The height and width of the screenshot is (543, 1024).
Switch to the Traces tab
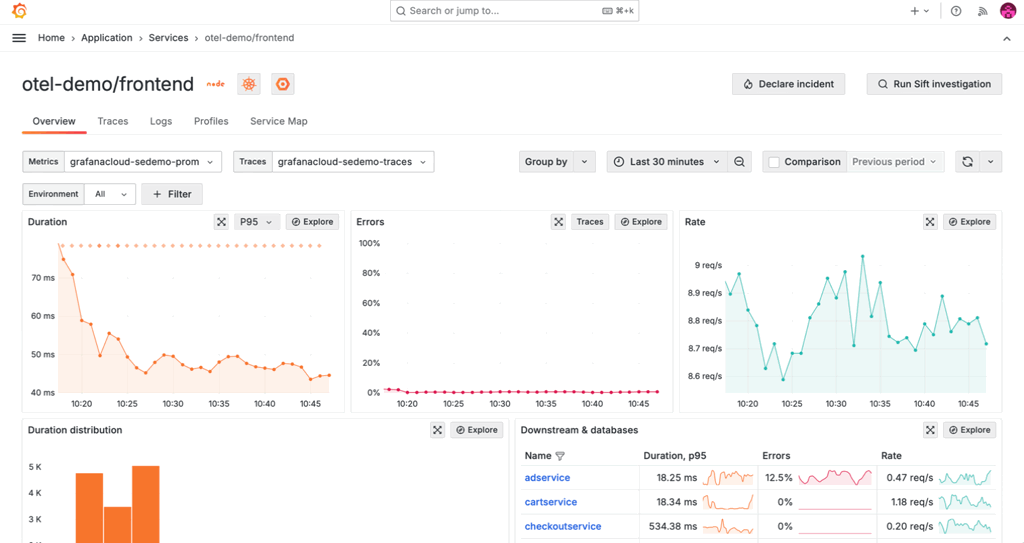point(113,122)
